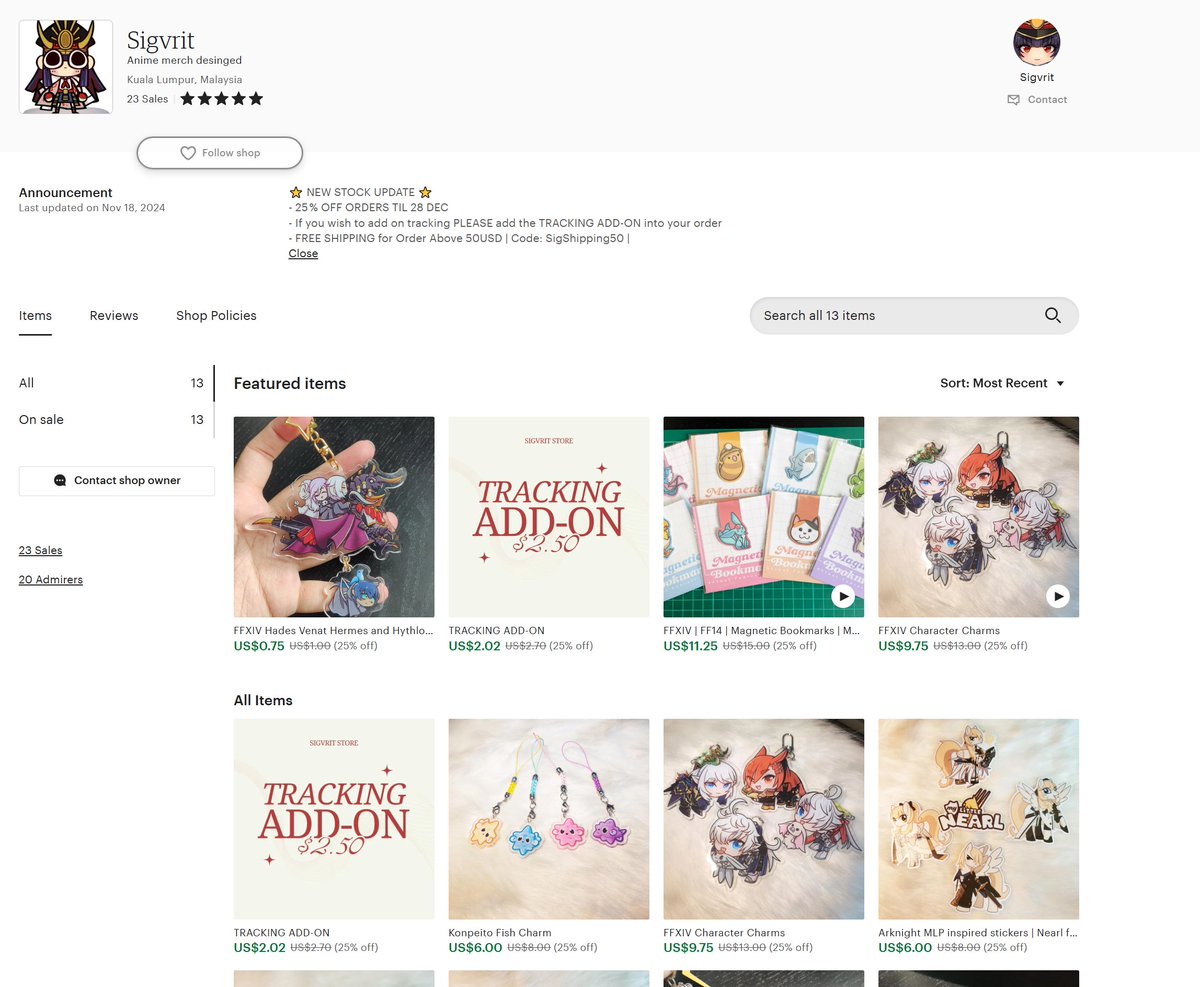Image resolution: width=1200 pixels, height=987 pixels.
Task: Contact the shop owner via button
Action: (117, 481)
